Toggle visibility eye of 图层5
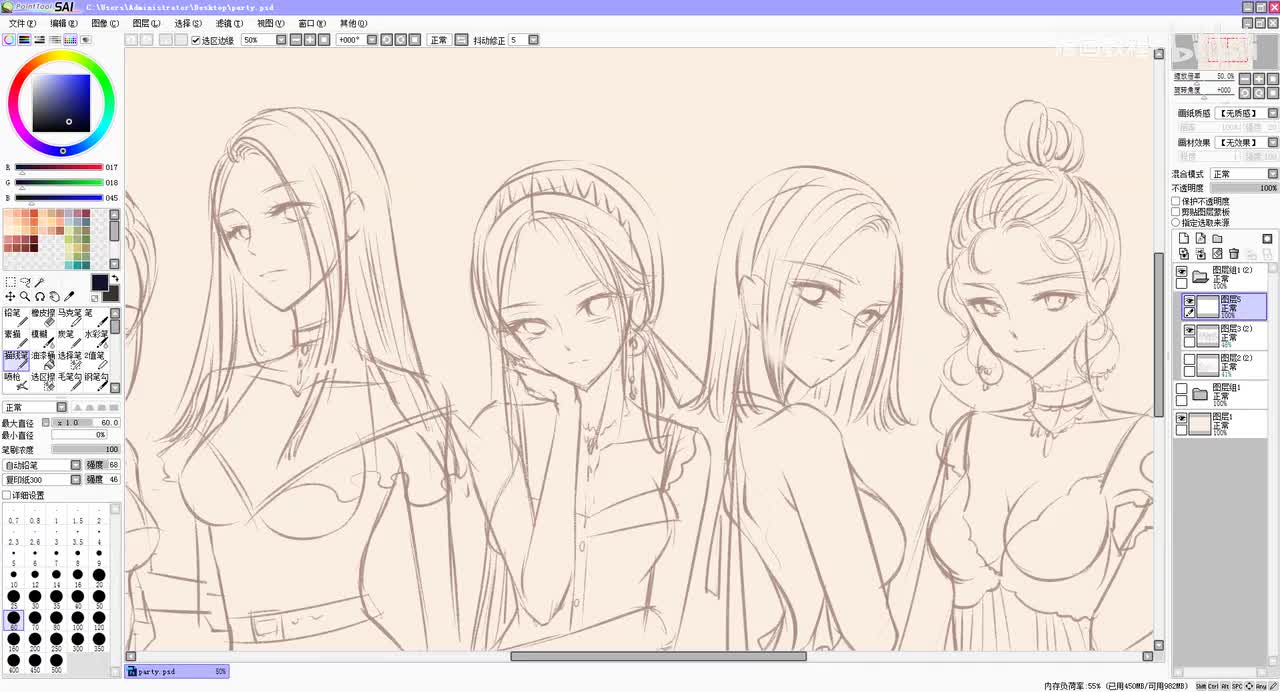The image size is (1280, 692). tap(1190, 300)
